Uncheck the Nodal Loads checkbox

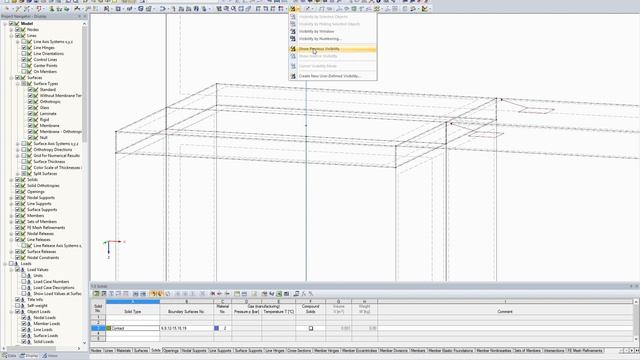(24, 318)
